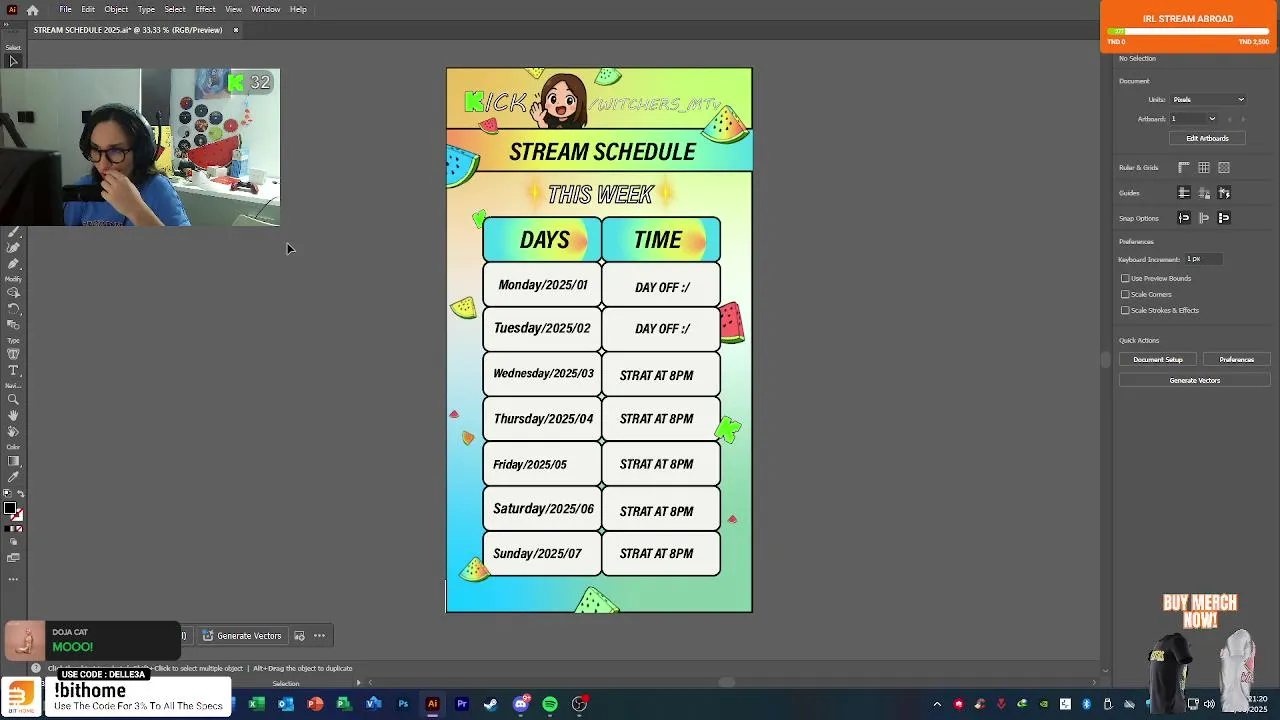Toggle lock guides button
The image size is (1280, 720).
click(1204, 193)
